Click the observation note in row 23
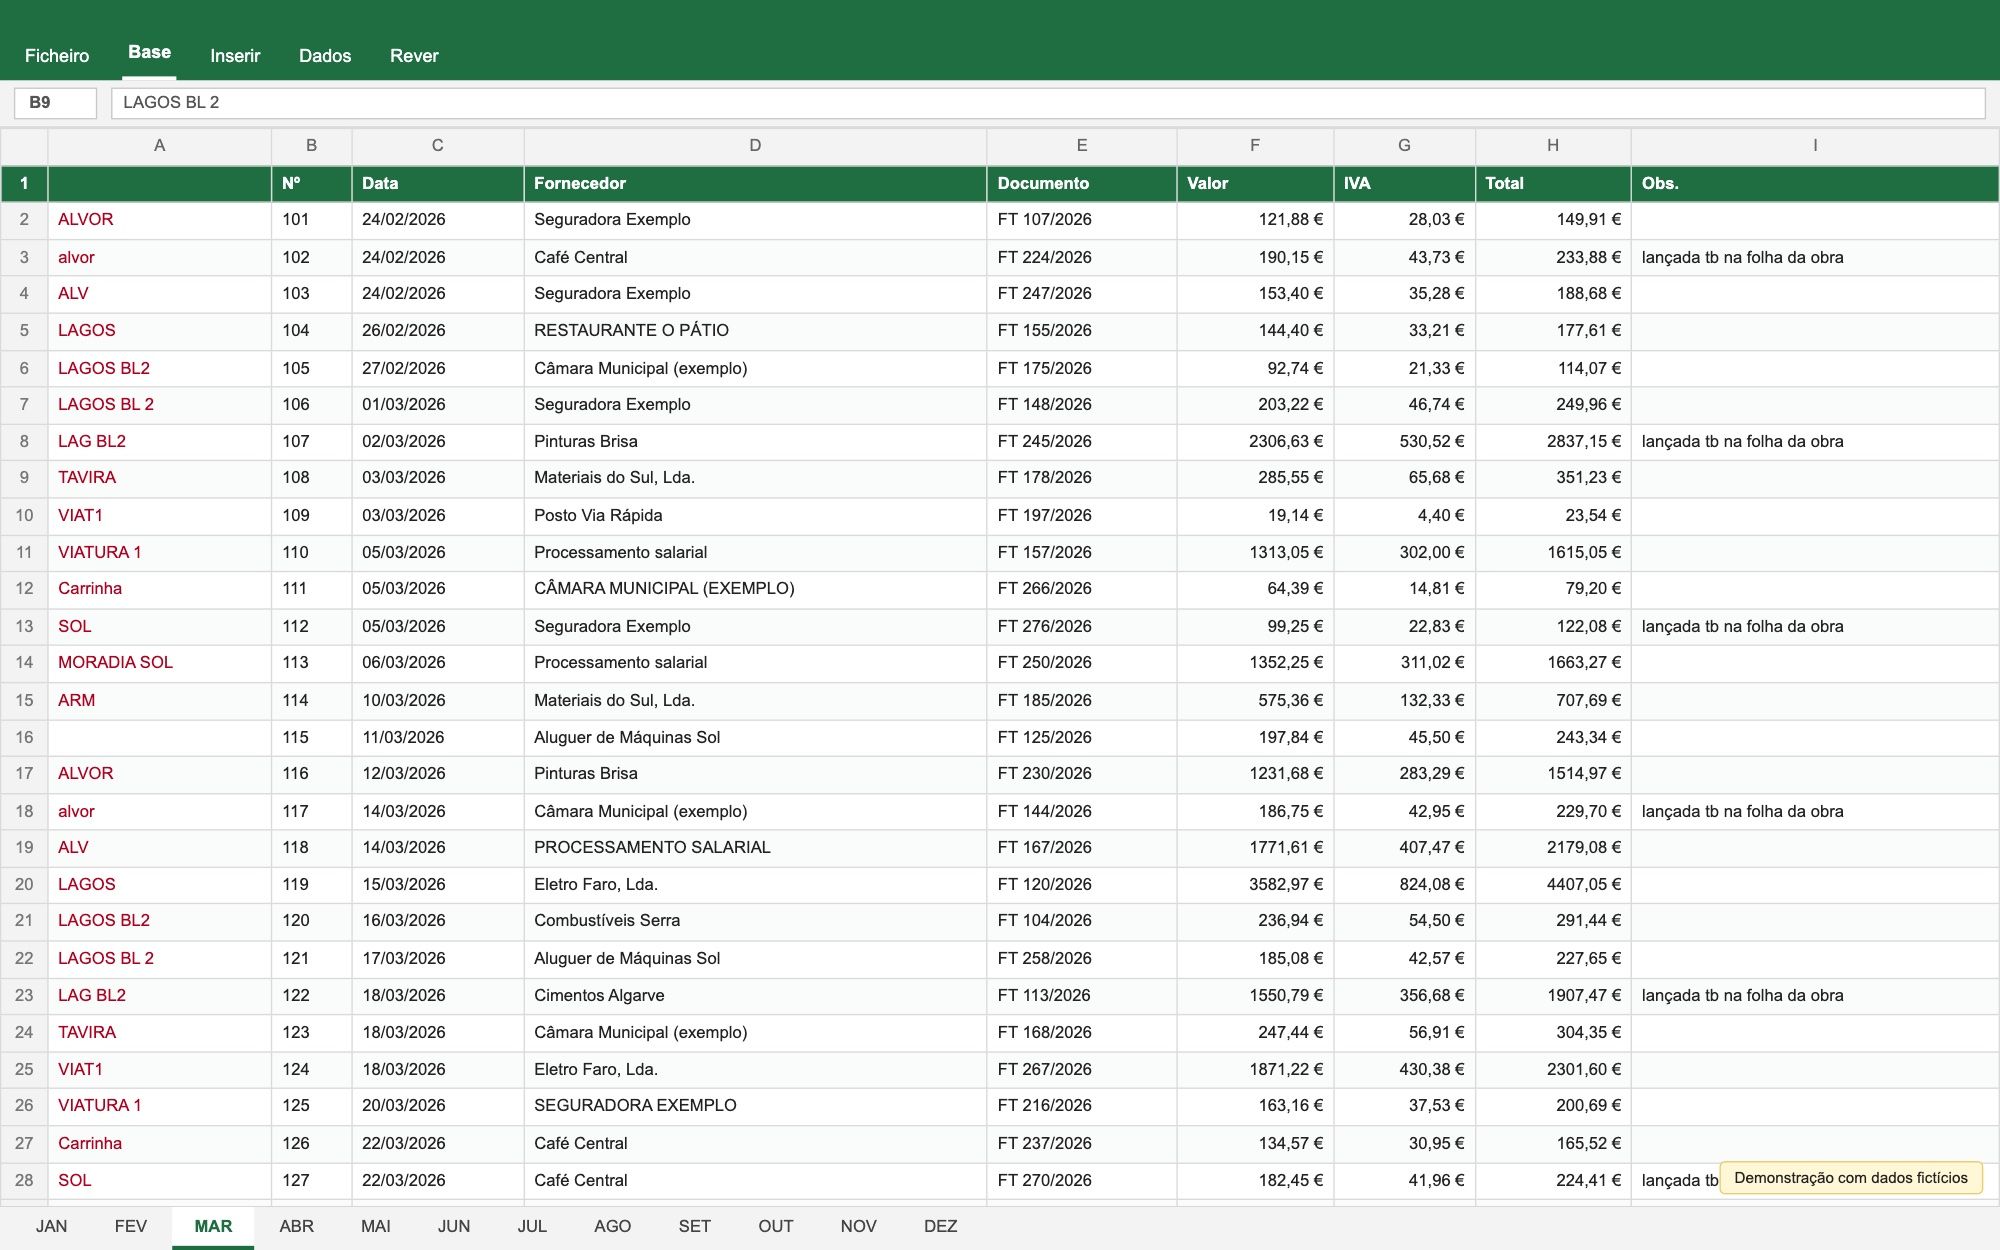2000x1250 pixels. (x=1815, y=995)
